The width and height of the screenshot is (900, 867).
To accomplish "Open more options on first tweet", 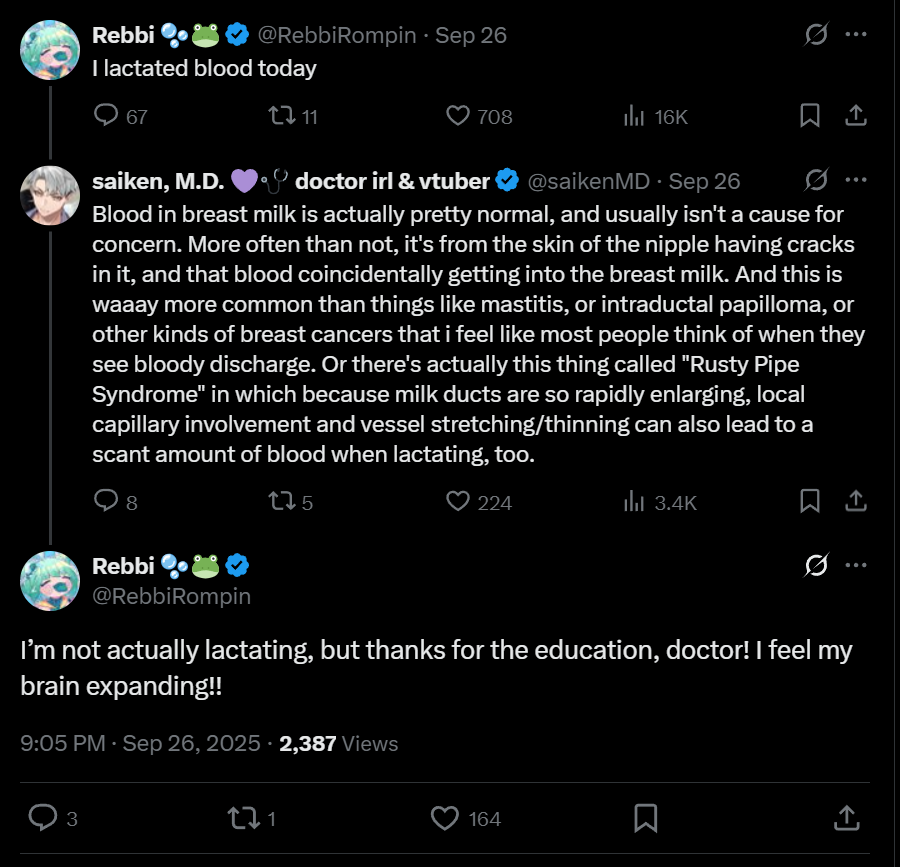I will coord(856,35).
